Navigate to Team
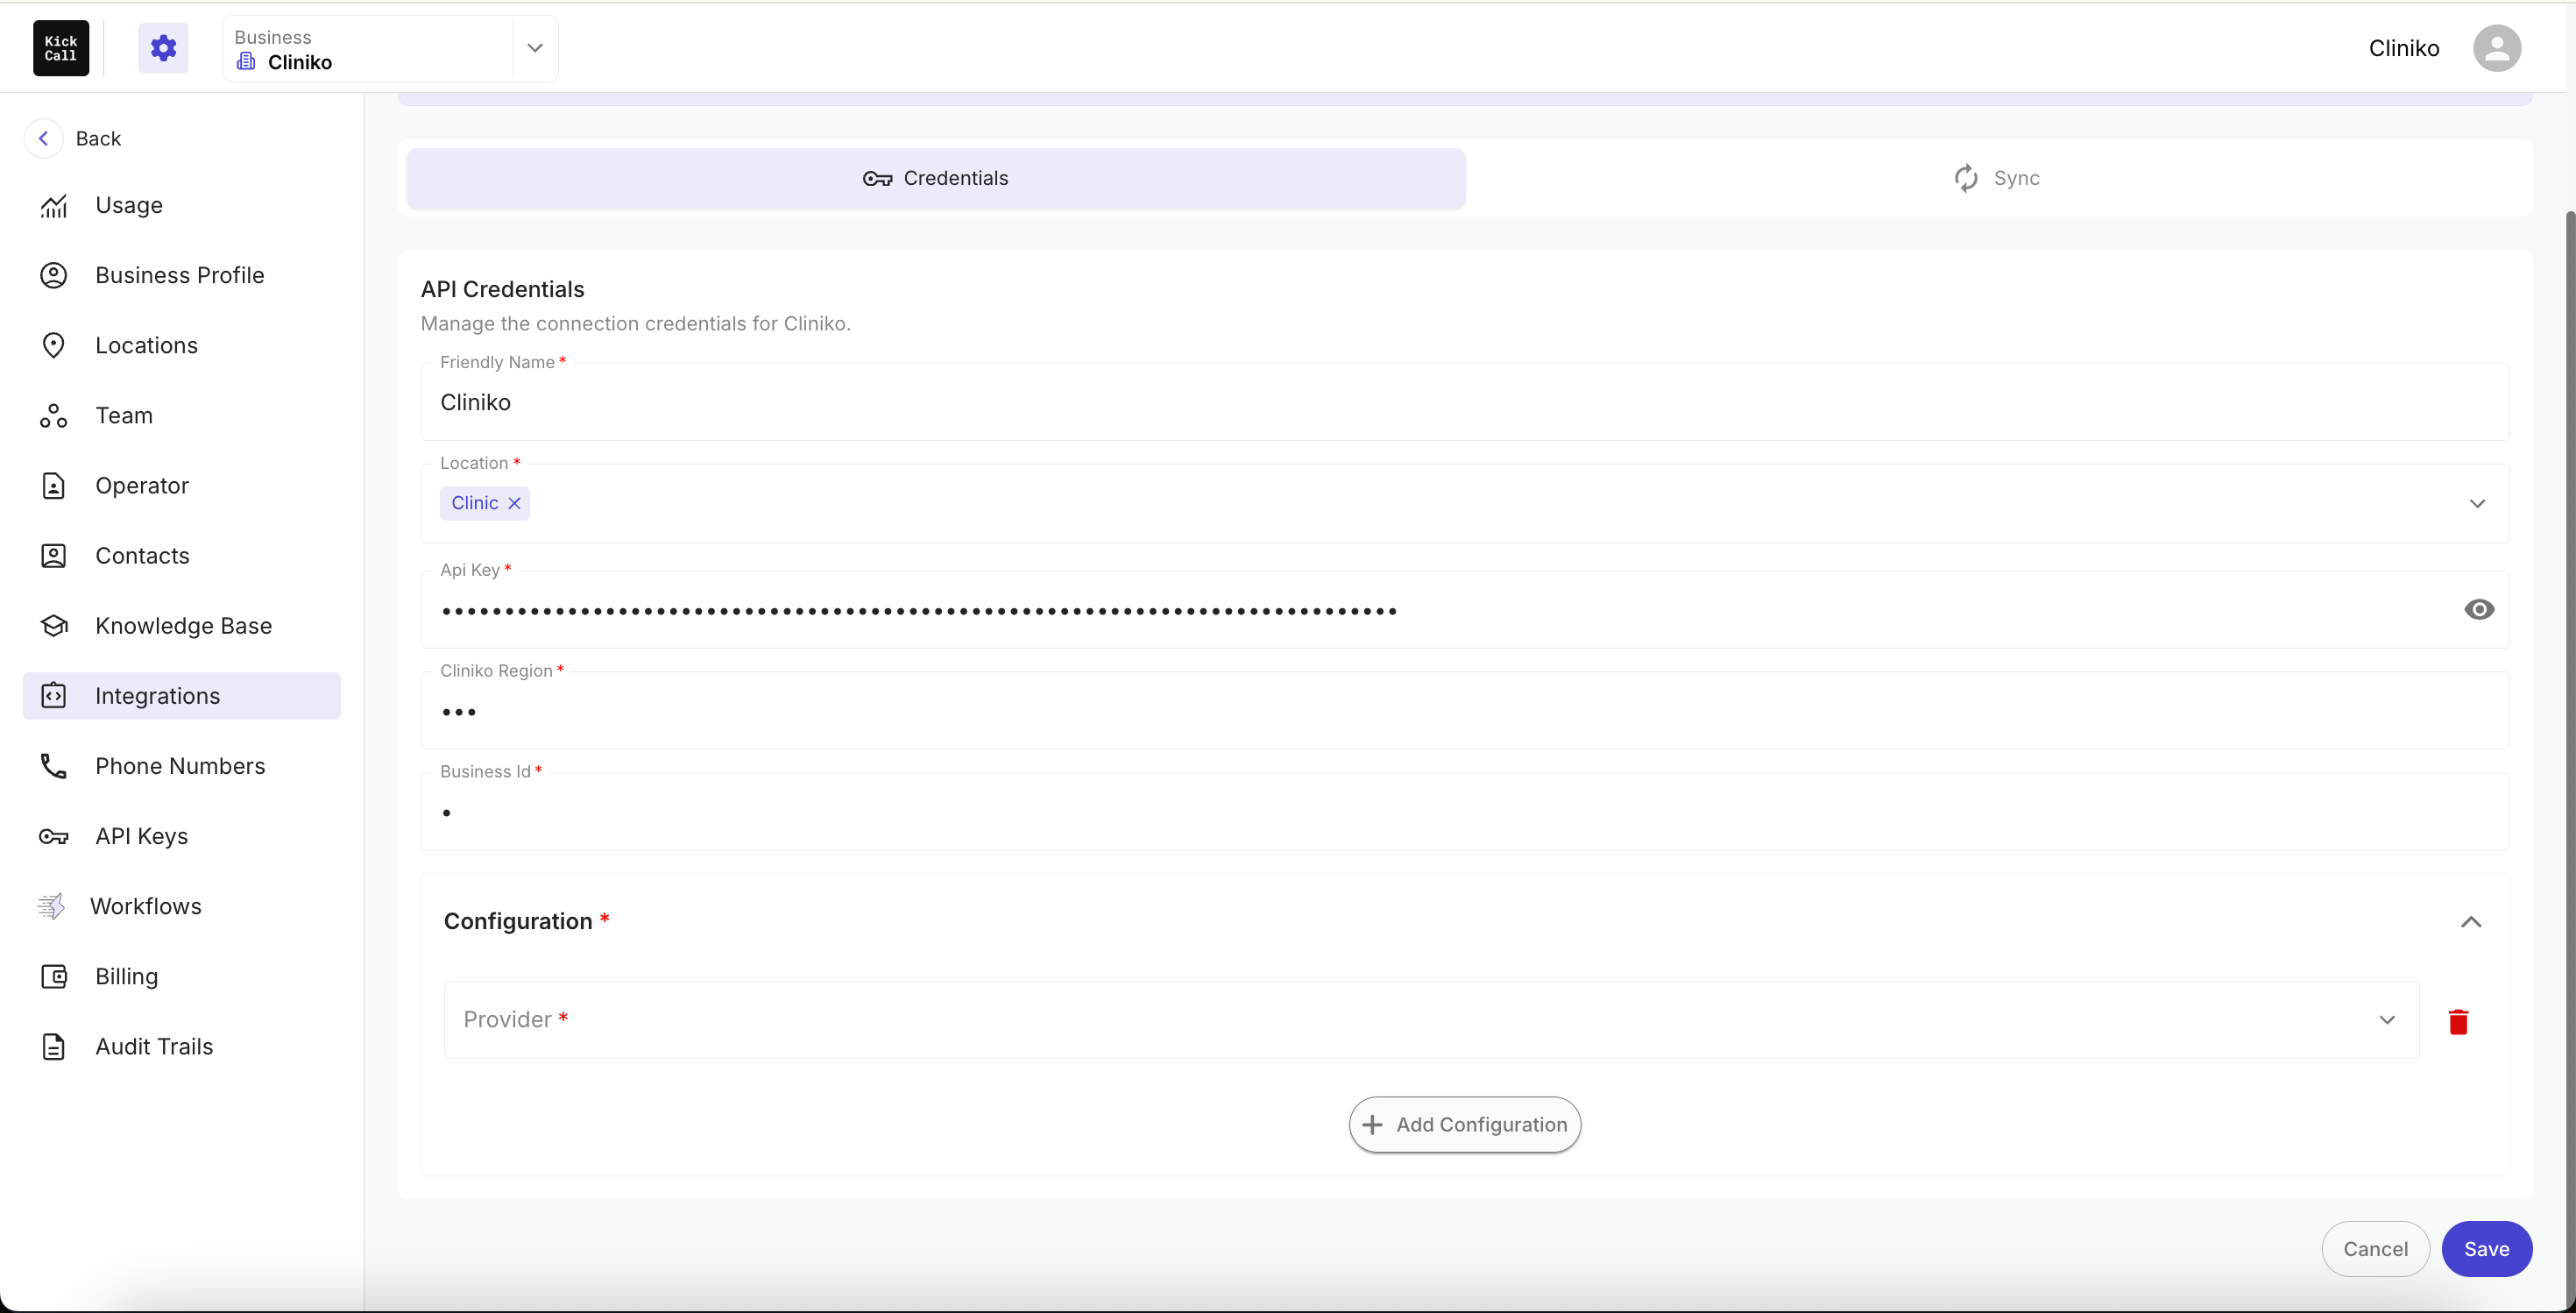 click(x=182, y=415)
